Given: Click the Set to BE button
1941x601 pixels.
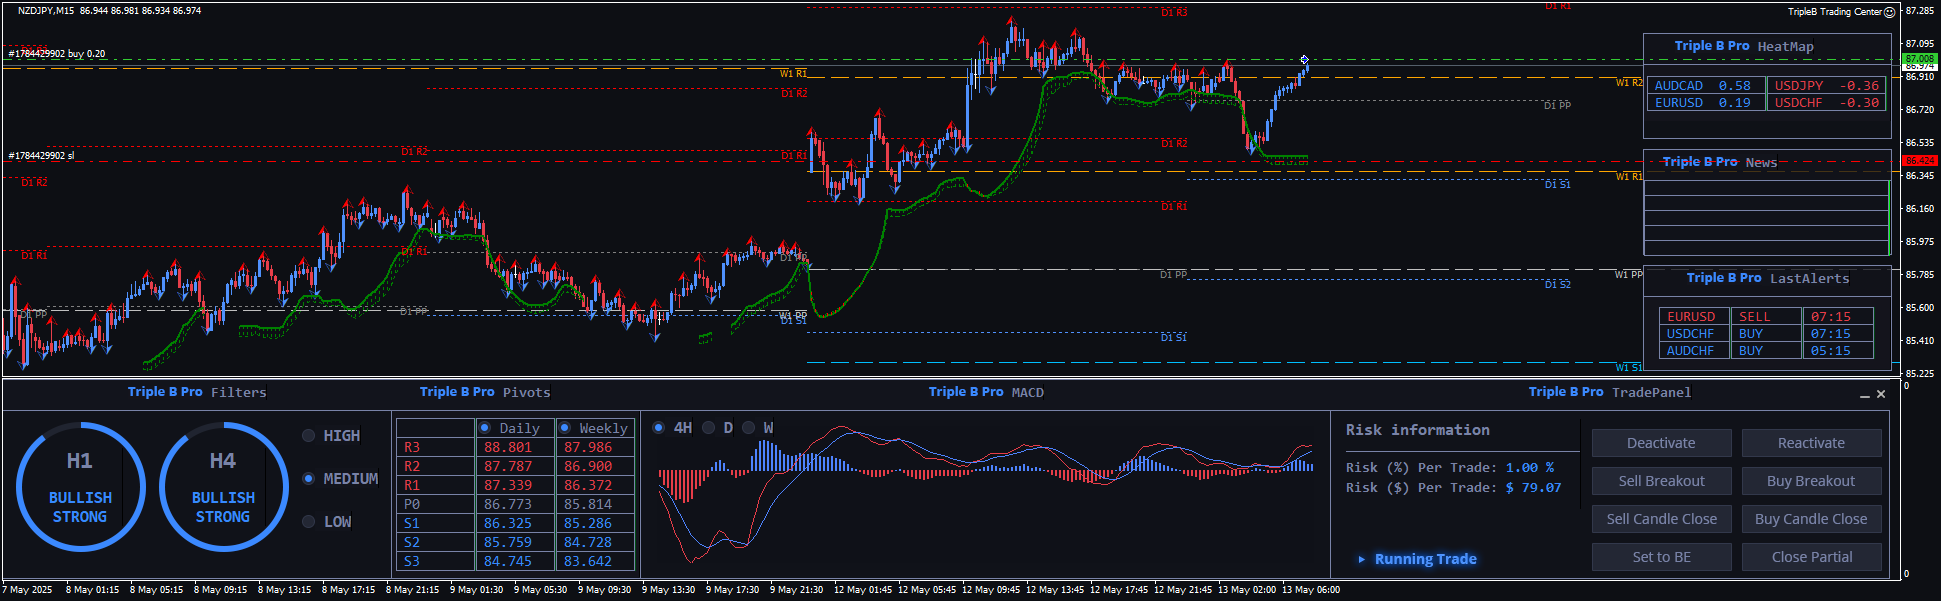Looking at the screenshot, I should point(1661,557).
